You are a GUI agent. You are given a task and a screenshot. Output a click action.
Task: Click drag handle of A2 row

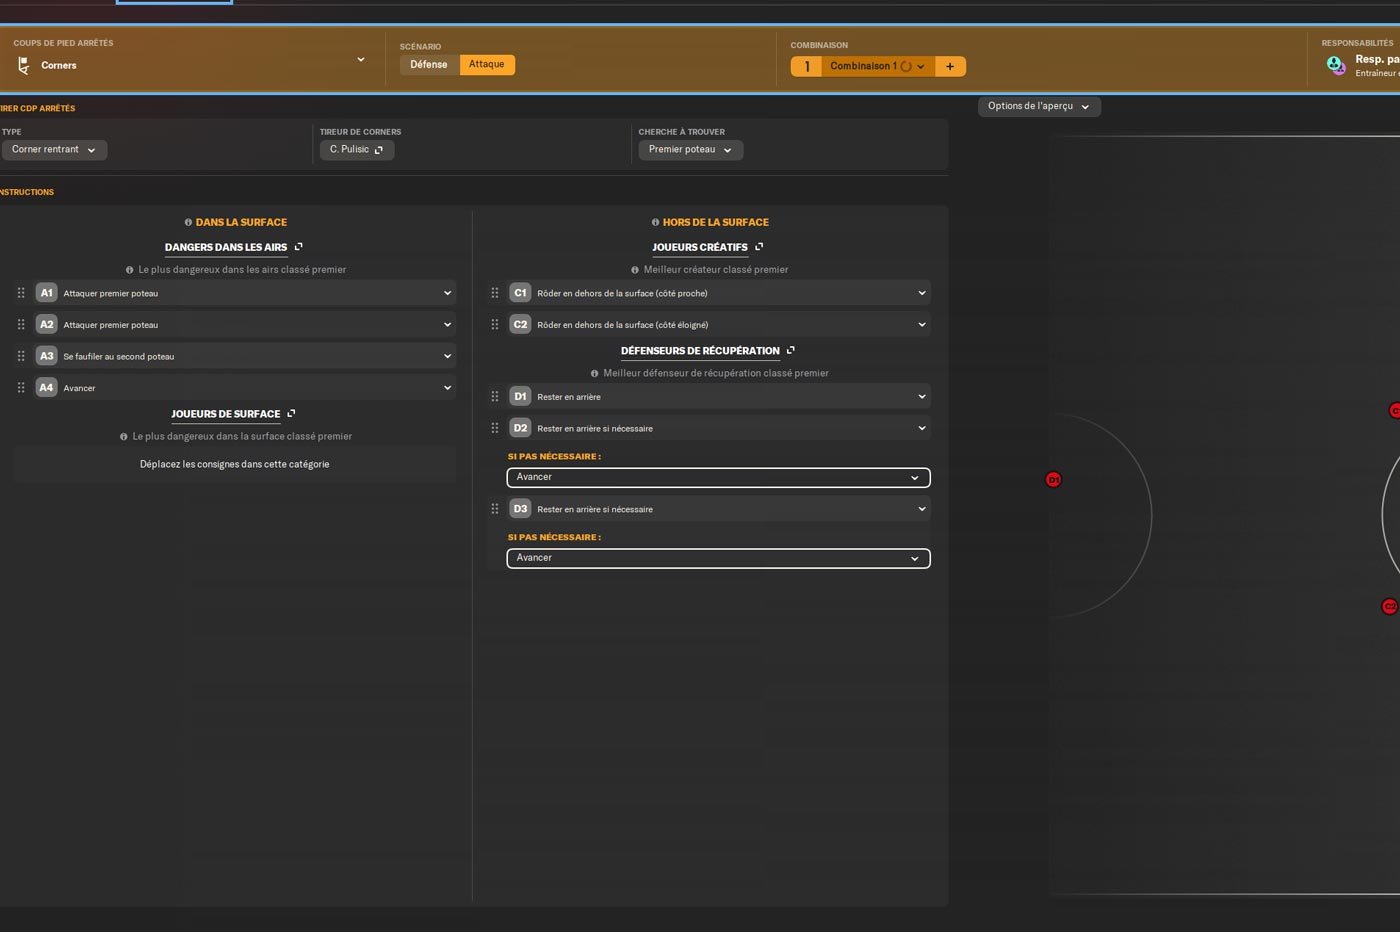coord(21,325)
